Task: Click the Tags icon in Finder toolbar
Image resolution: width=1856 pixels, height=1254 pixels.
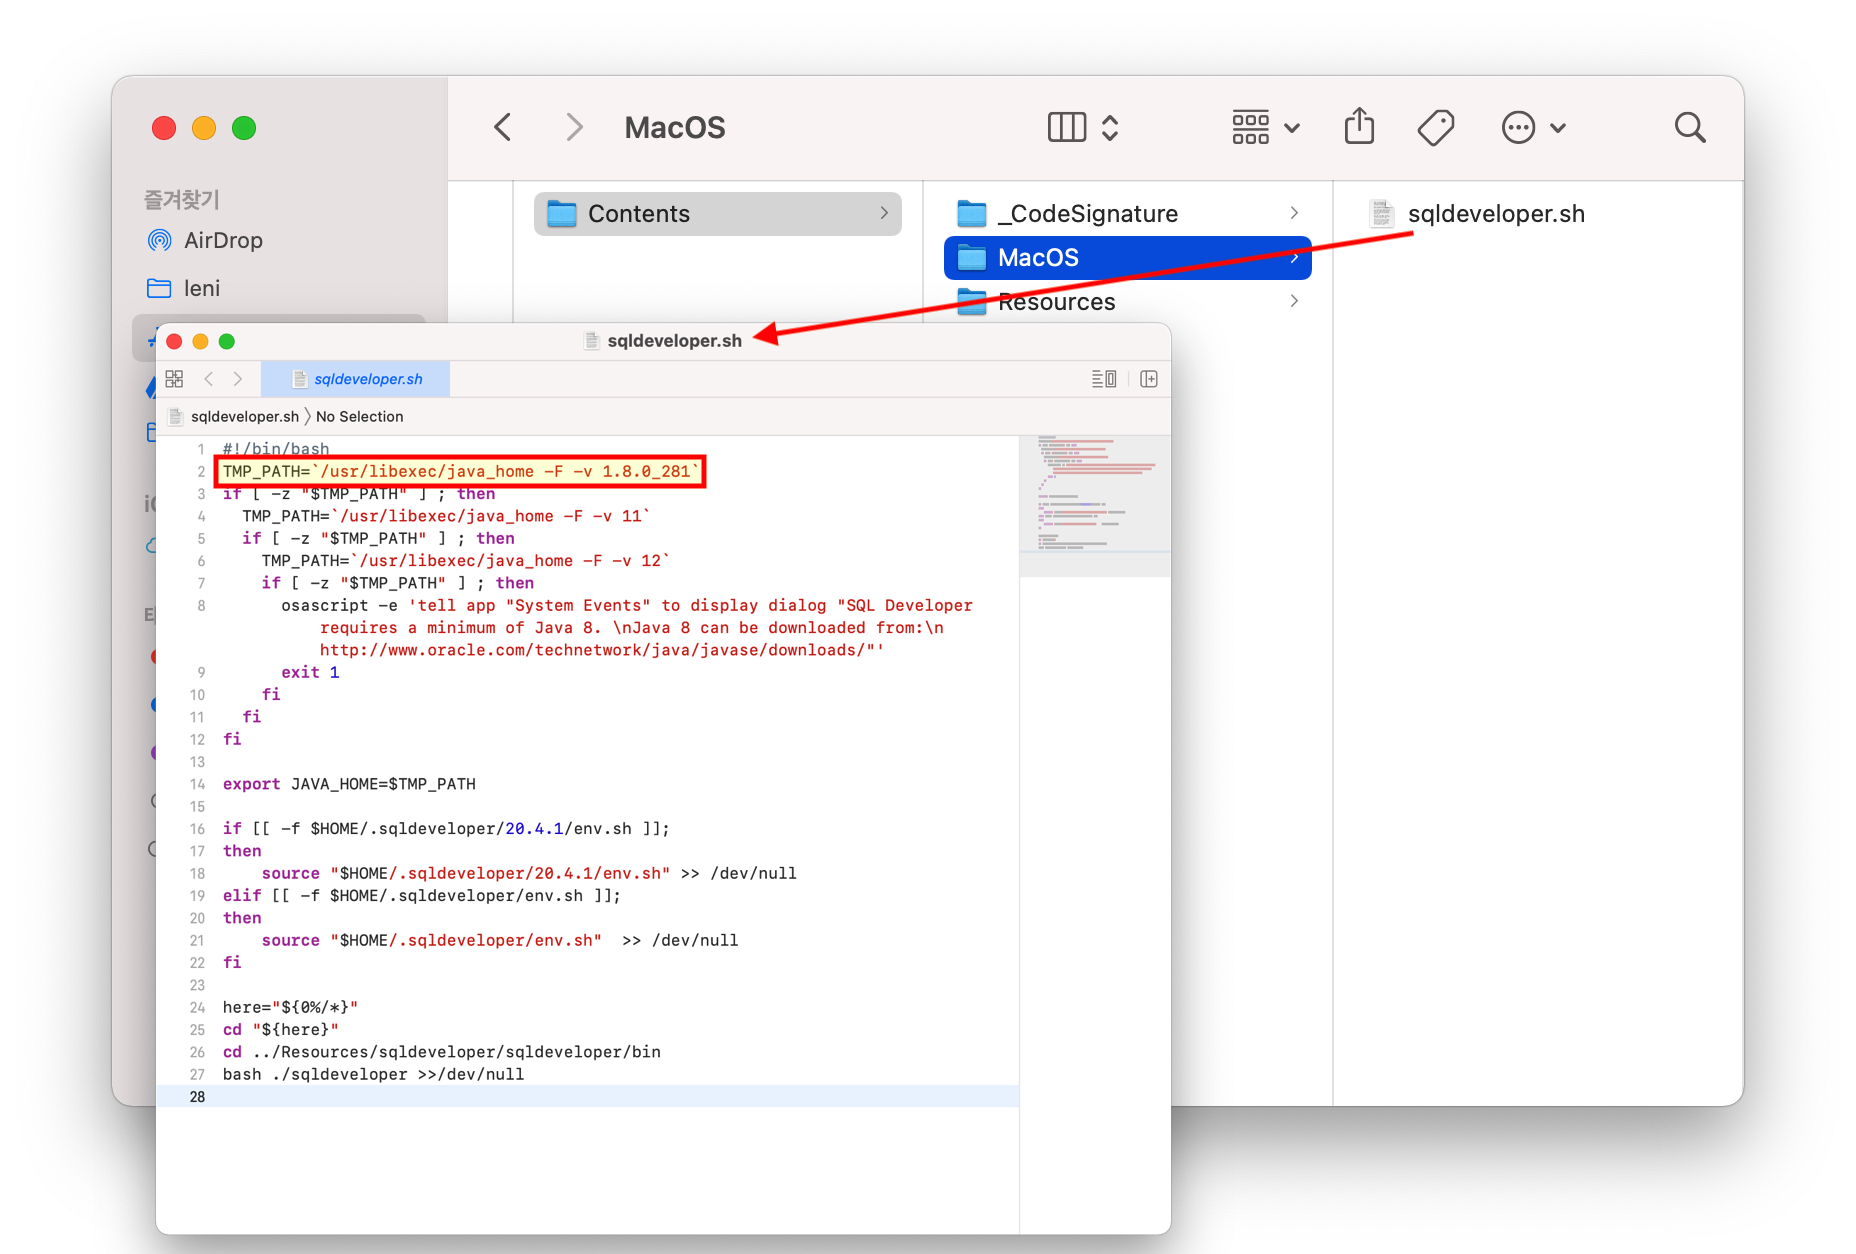Action: [x=1436, y=127]
